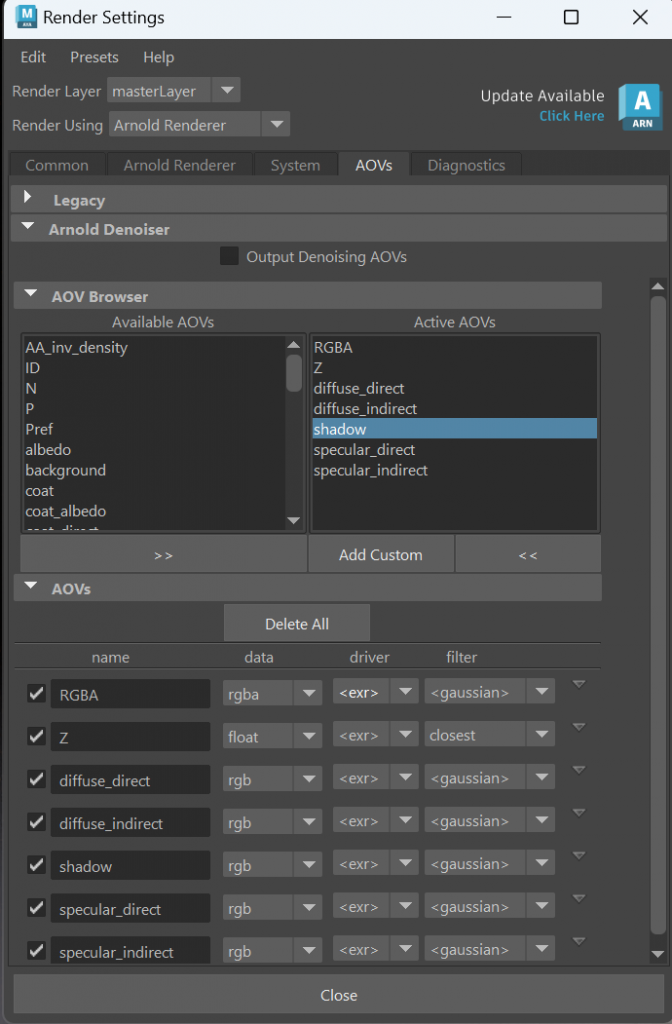Viewport: 672px width, 1024px height.
Task: Click the Add Custom button
Action: tap(381, 554)
